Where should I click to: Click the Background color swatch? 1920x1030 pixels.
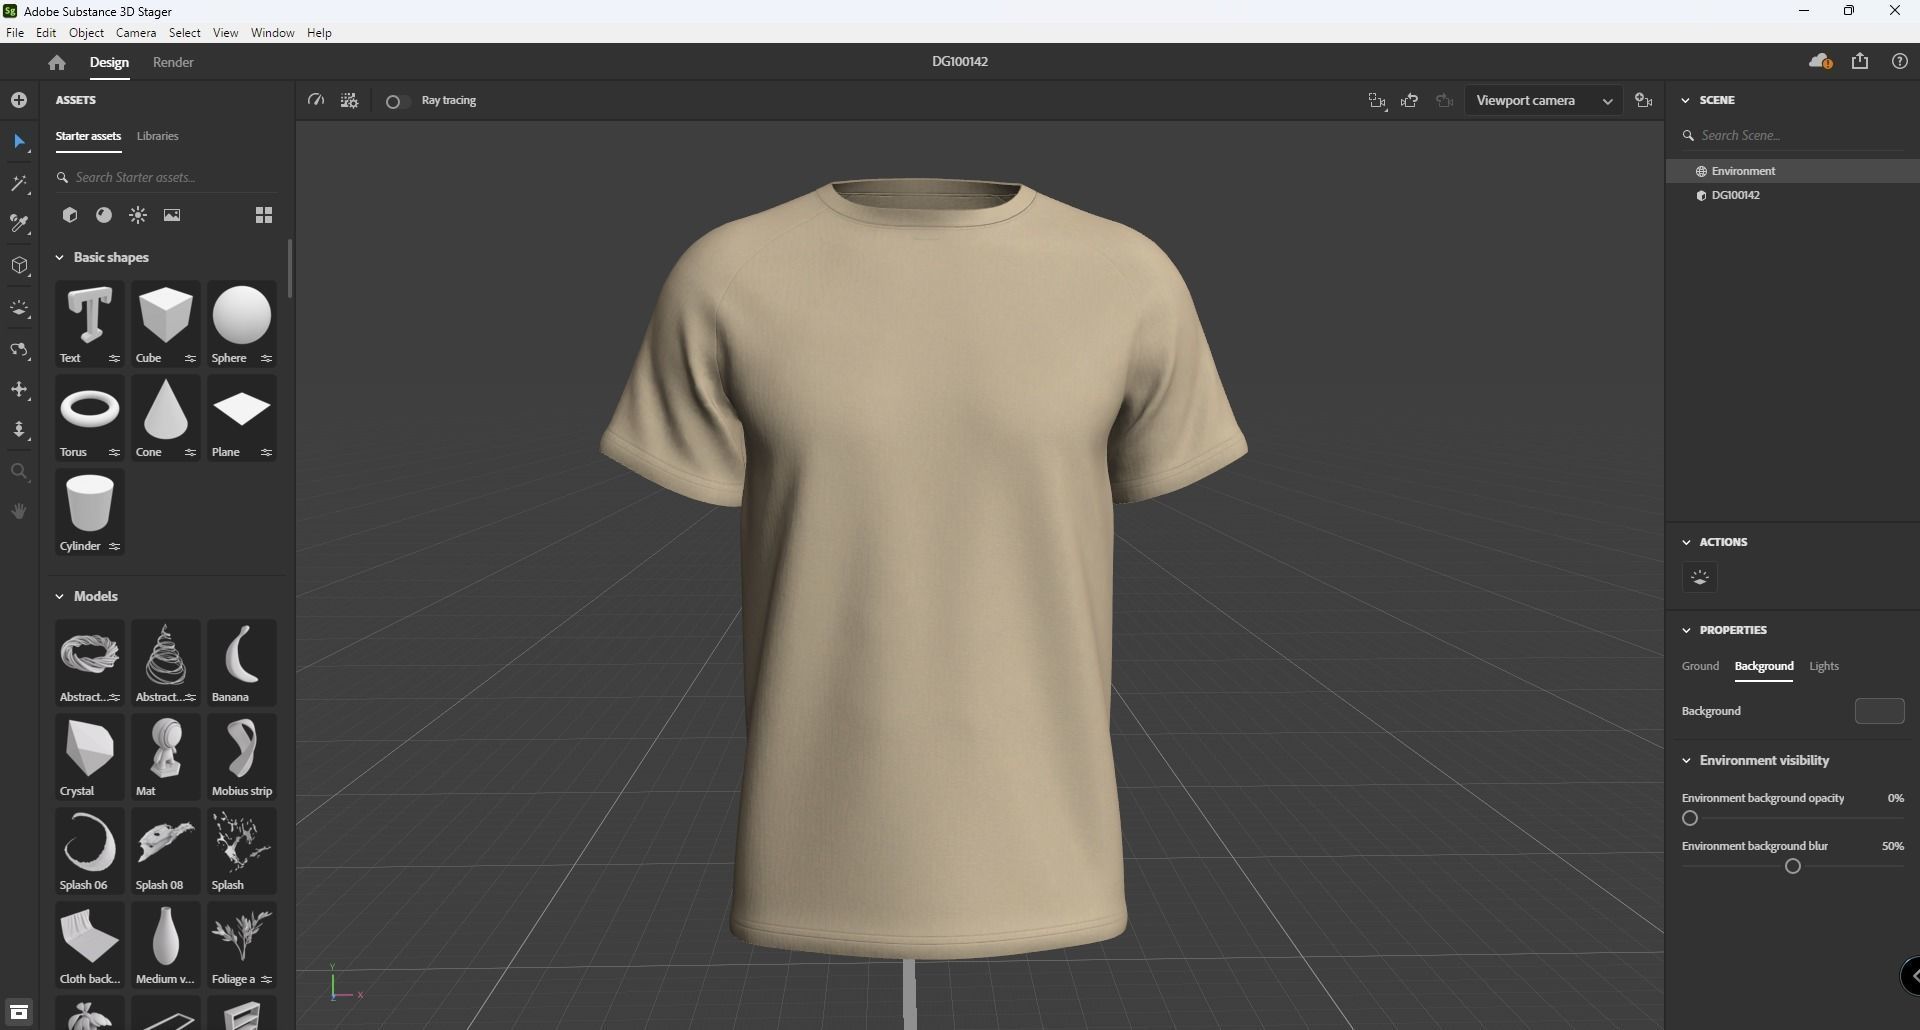pos(1879,711)
